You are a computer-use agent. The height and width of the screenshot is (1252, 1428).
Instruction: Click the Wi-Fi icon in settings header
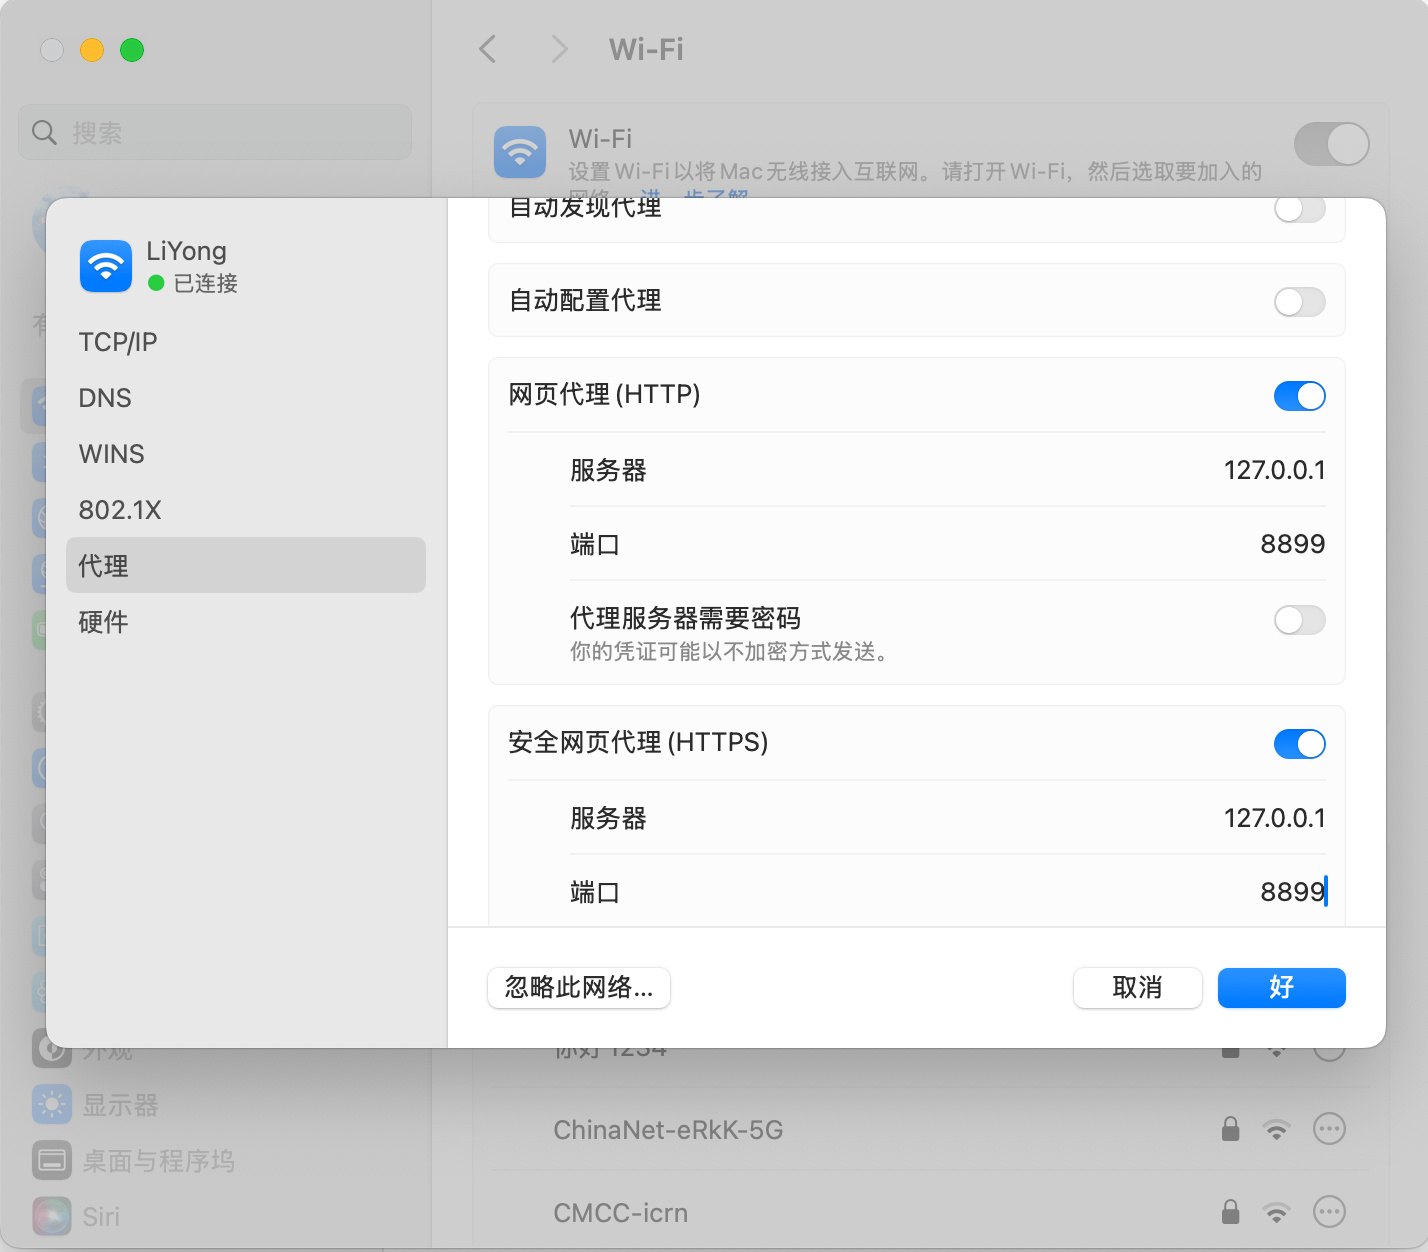coord(520,152)
